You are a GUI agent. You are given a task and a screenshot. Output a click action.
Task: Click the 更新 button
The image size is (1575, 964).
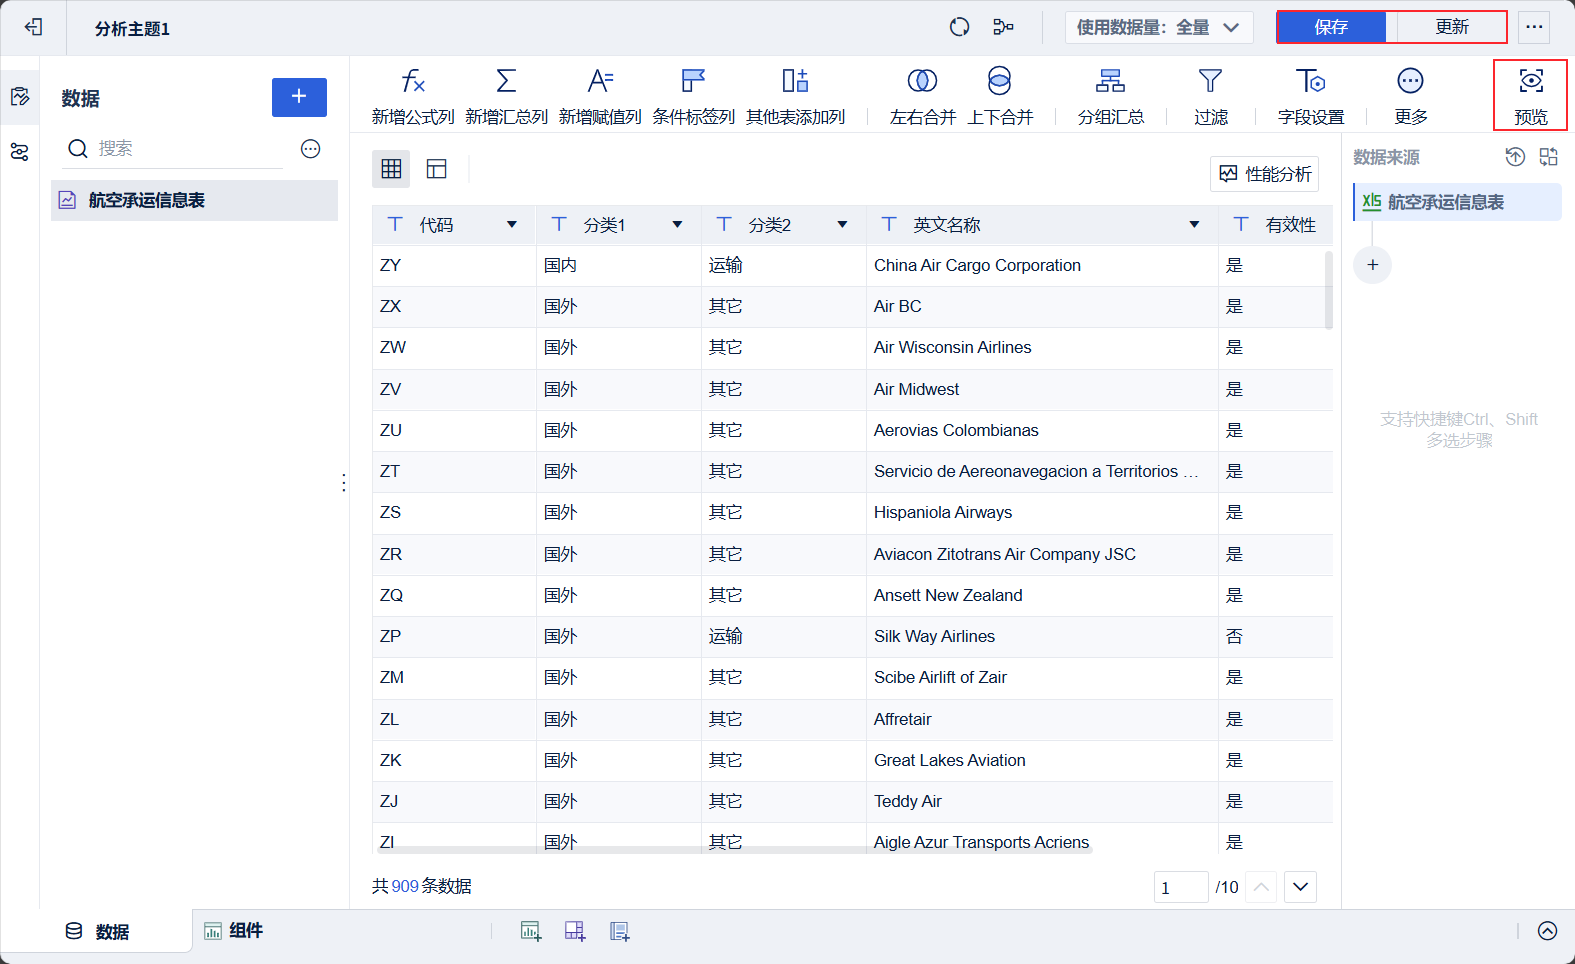1452,27
